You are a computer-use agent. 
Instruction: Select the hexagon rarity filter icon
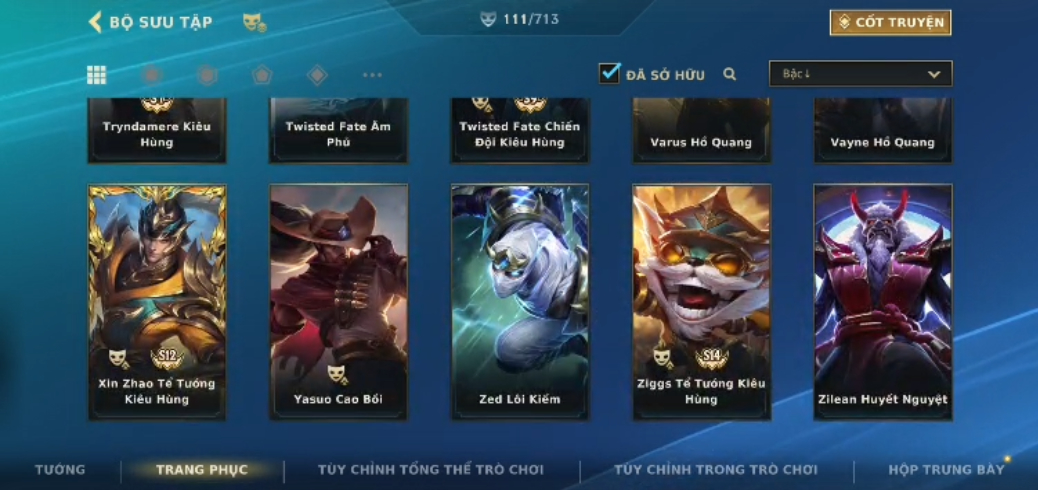pyautogui.click(x=207, y=75)
